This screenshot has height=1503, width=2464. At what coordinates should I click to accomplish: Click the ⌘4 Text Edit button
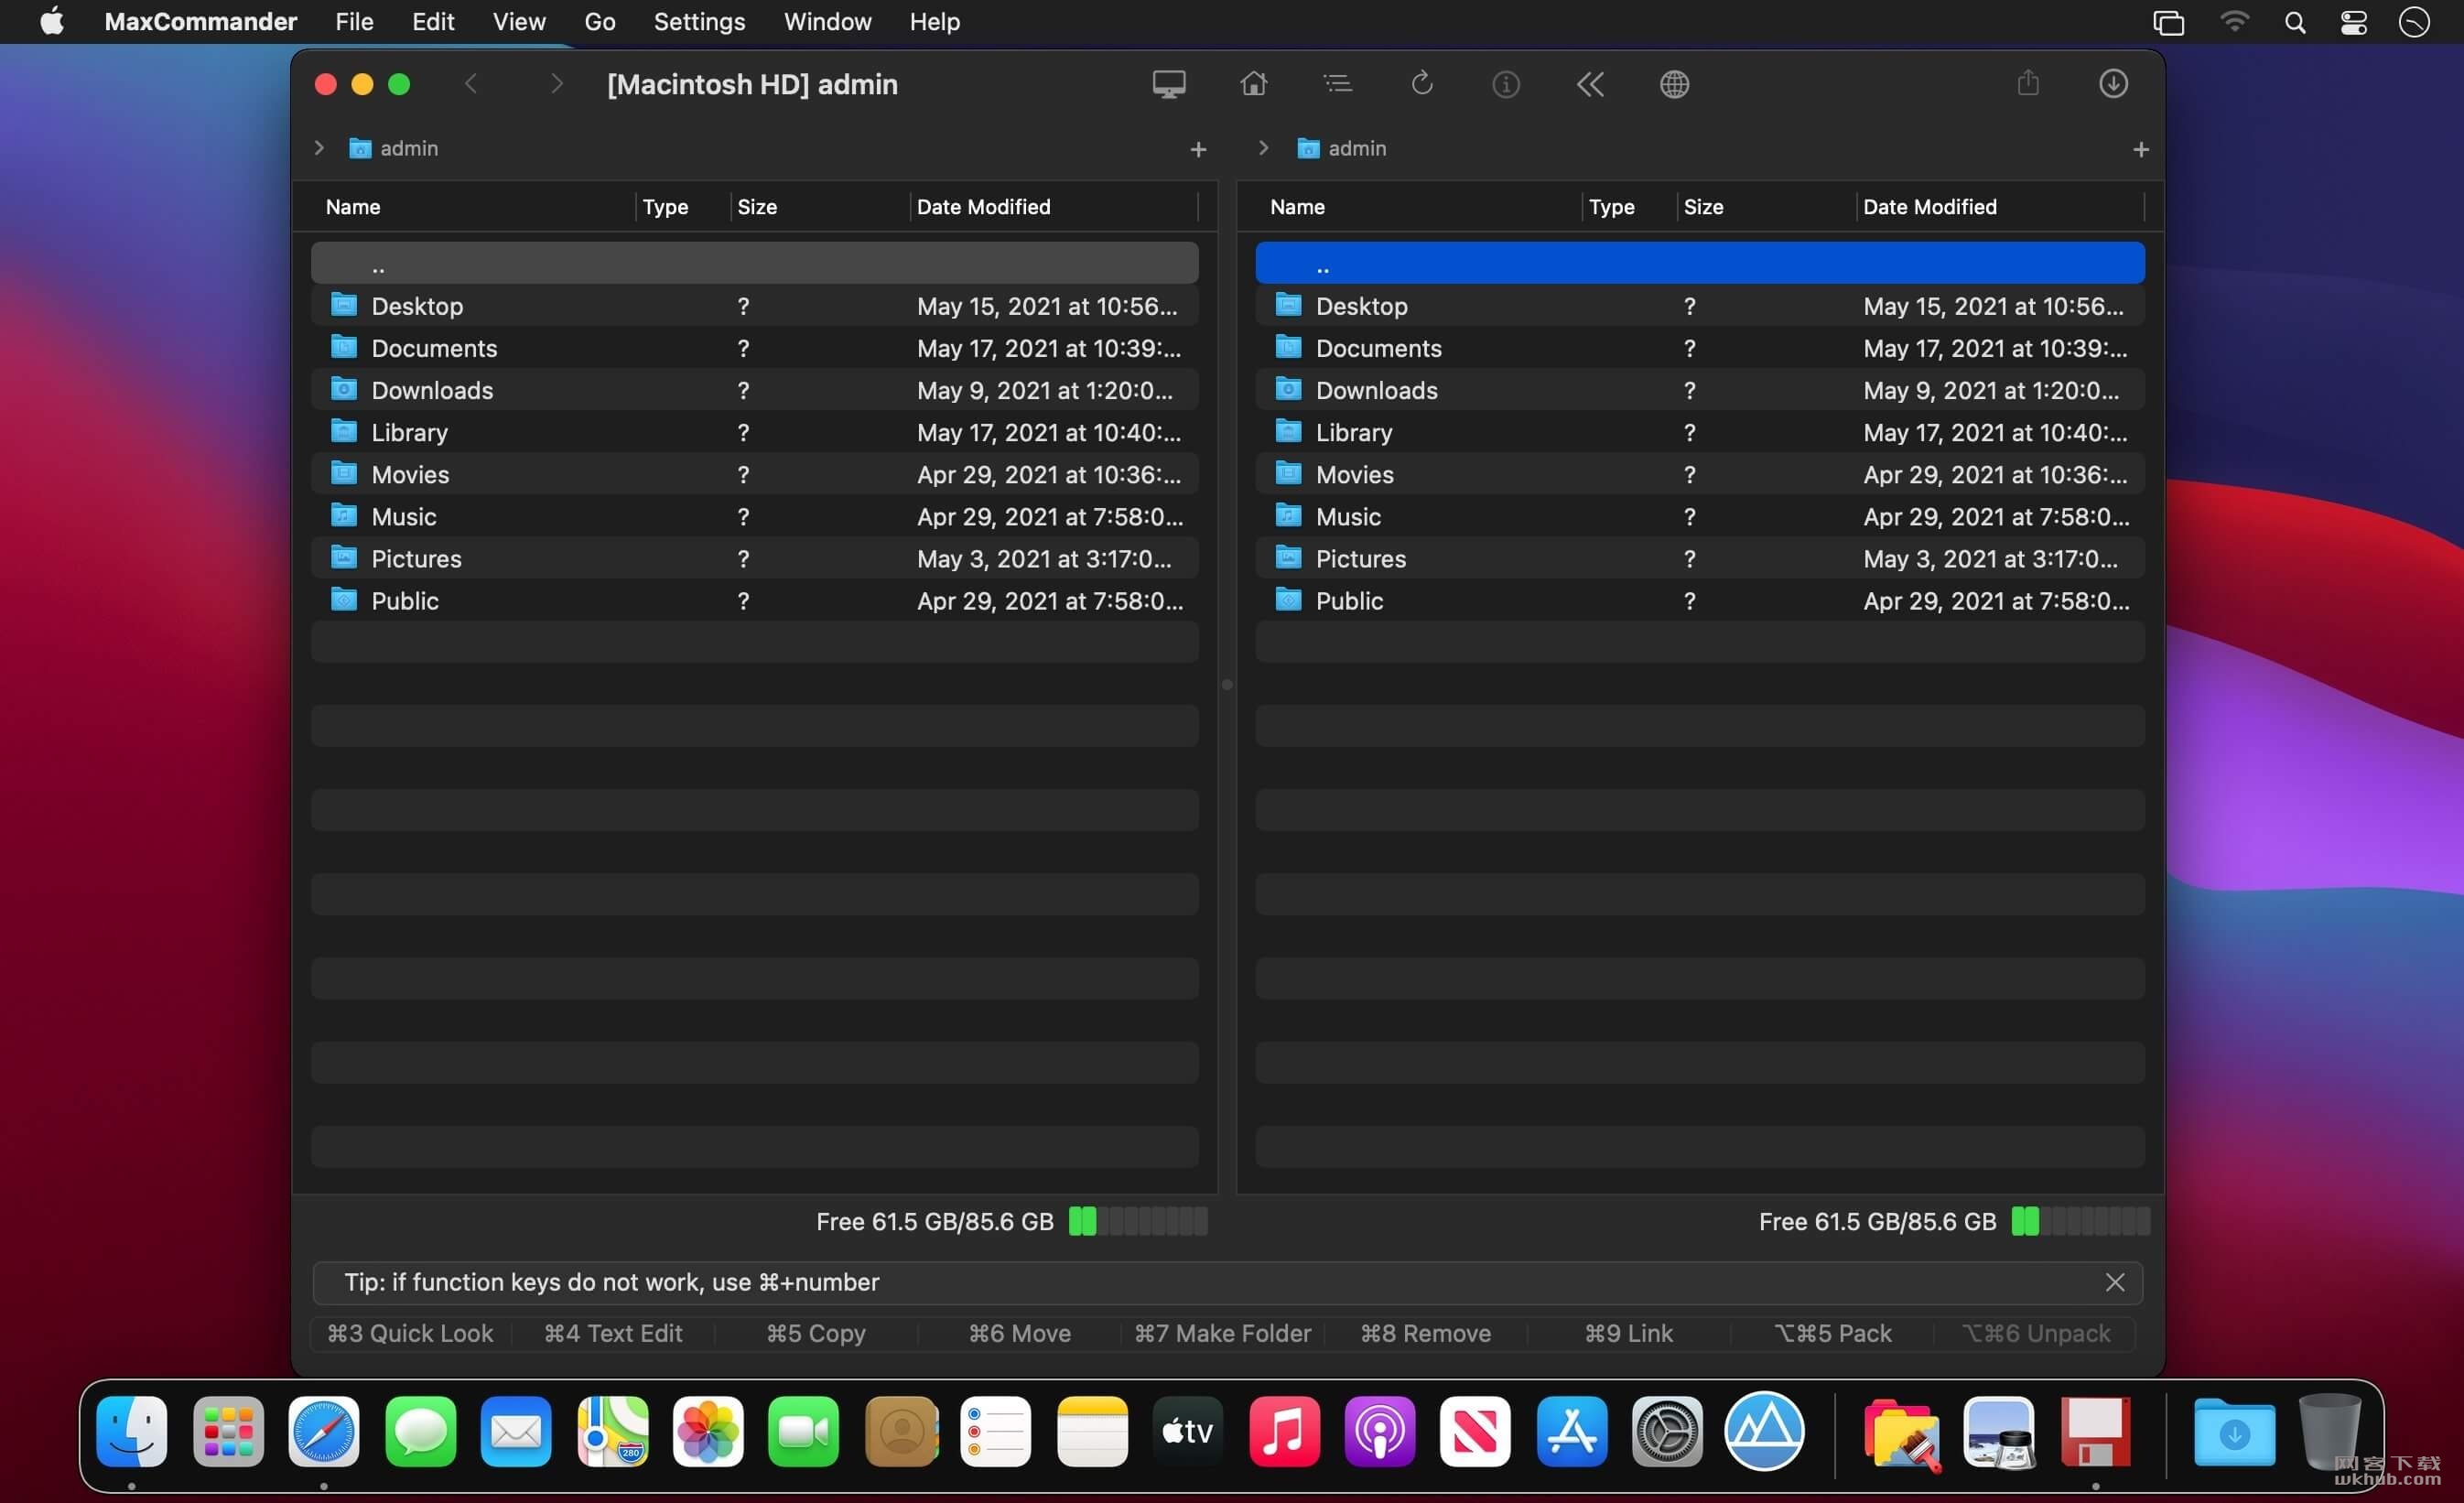pyautogui.click(x=613, y=1333)
